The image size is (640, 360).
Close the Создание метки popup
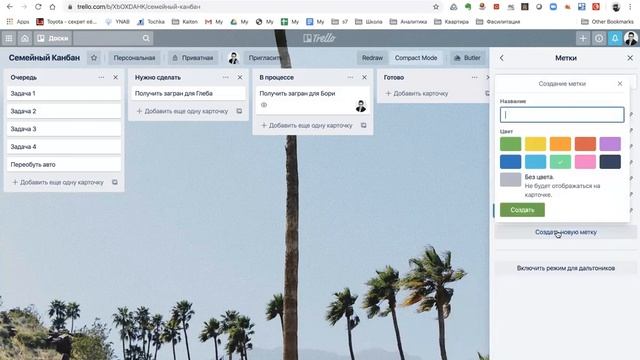point(620,84)
